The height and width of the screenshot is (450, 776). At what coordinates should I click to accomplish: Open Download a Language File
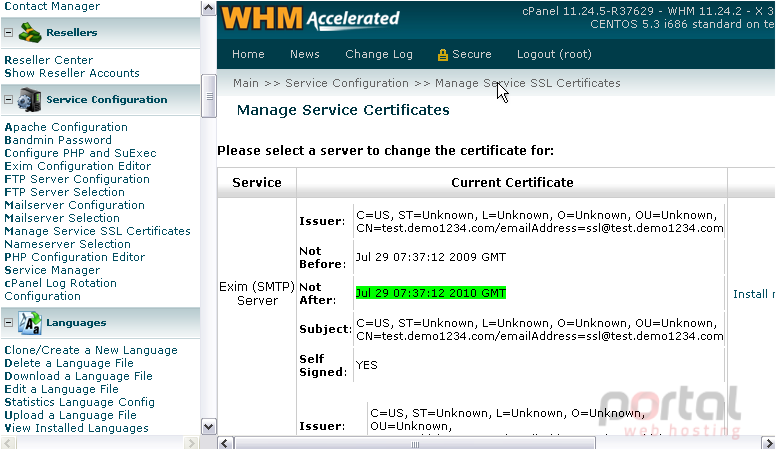(x=78, y=376)
